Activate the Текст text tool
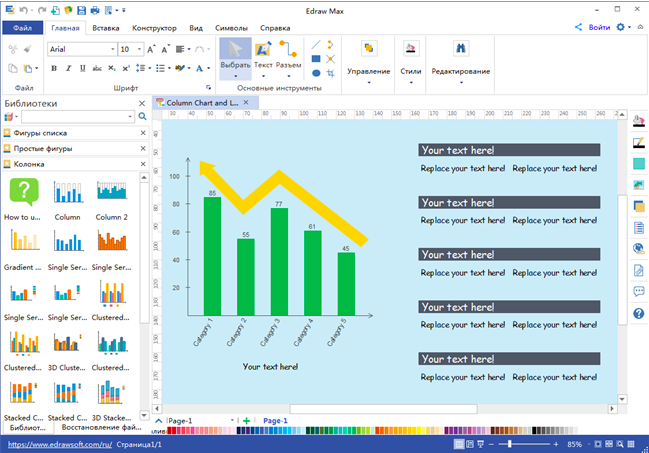 click(x=263, y=53)
